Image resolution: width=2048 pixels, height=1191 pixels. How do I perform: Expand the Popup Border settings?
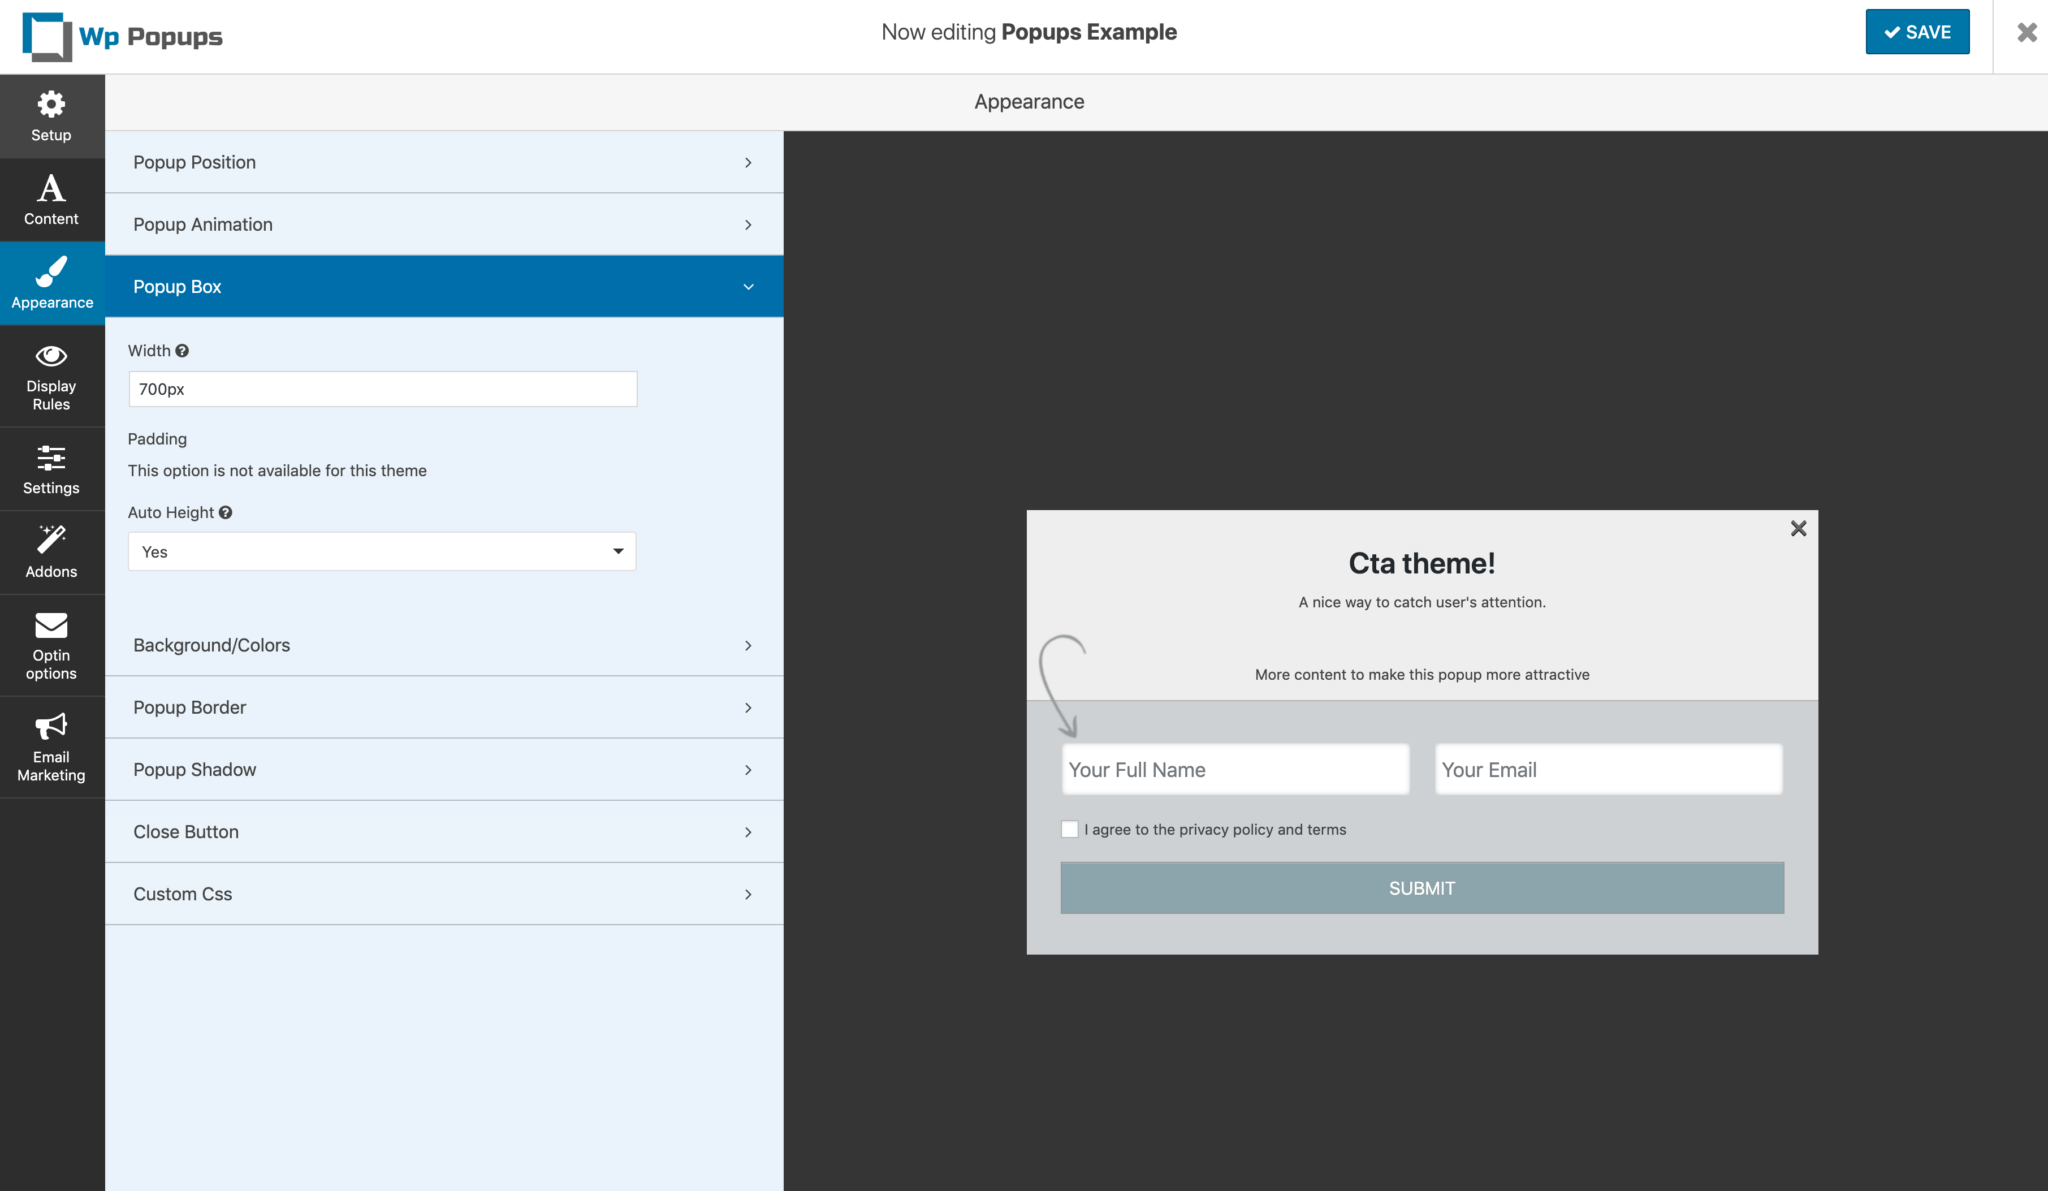click(x=442, y=706)
